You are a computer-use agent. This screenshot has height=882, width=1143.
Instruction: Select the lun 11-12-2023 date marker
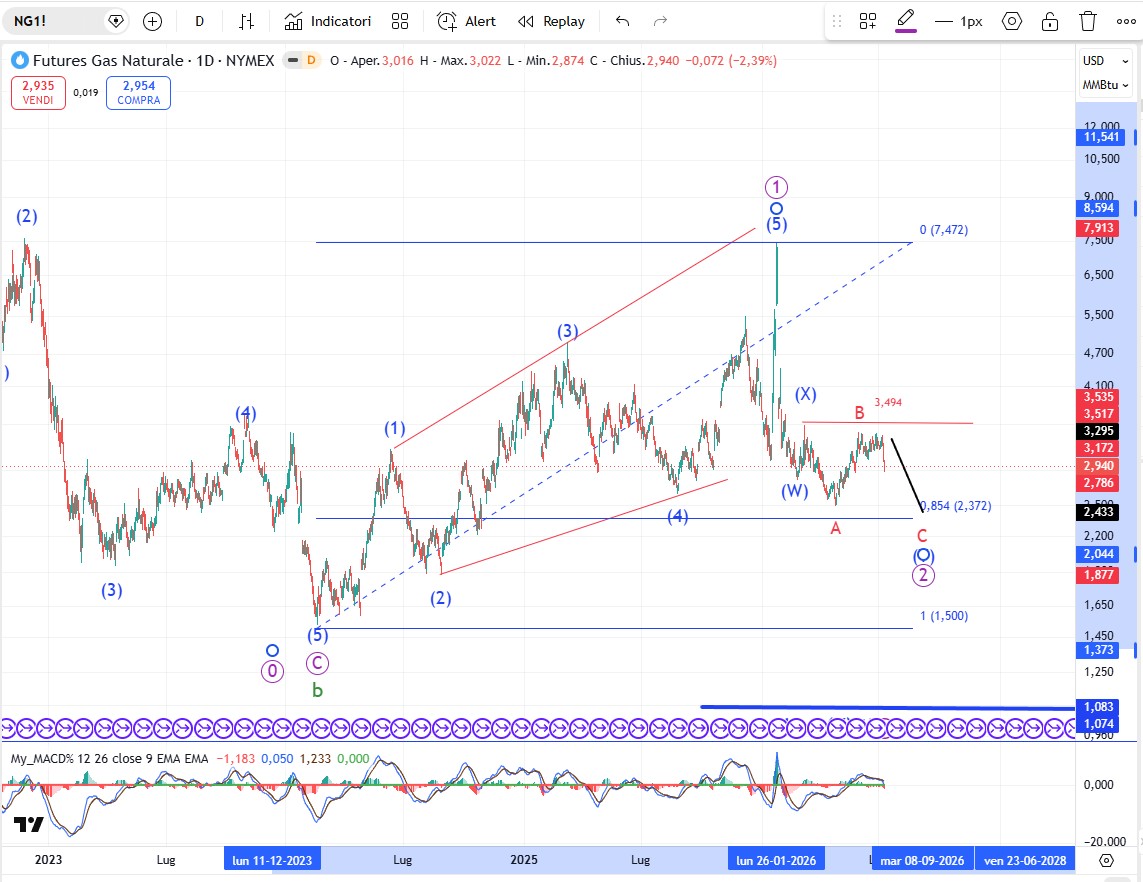(x=272, y=860)
